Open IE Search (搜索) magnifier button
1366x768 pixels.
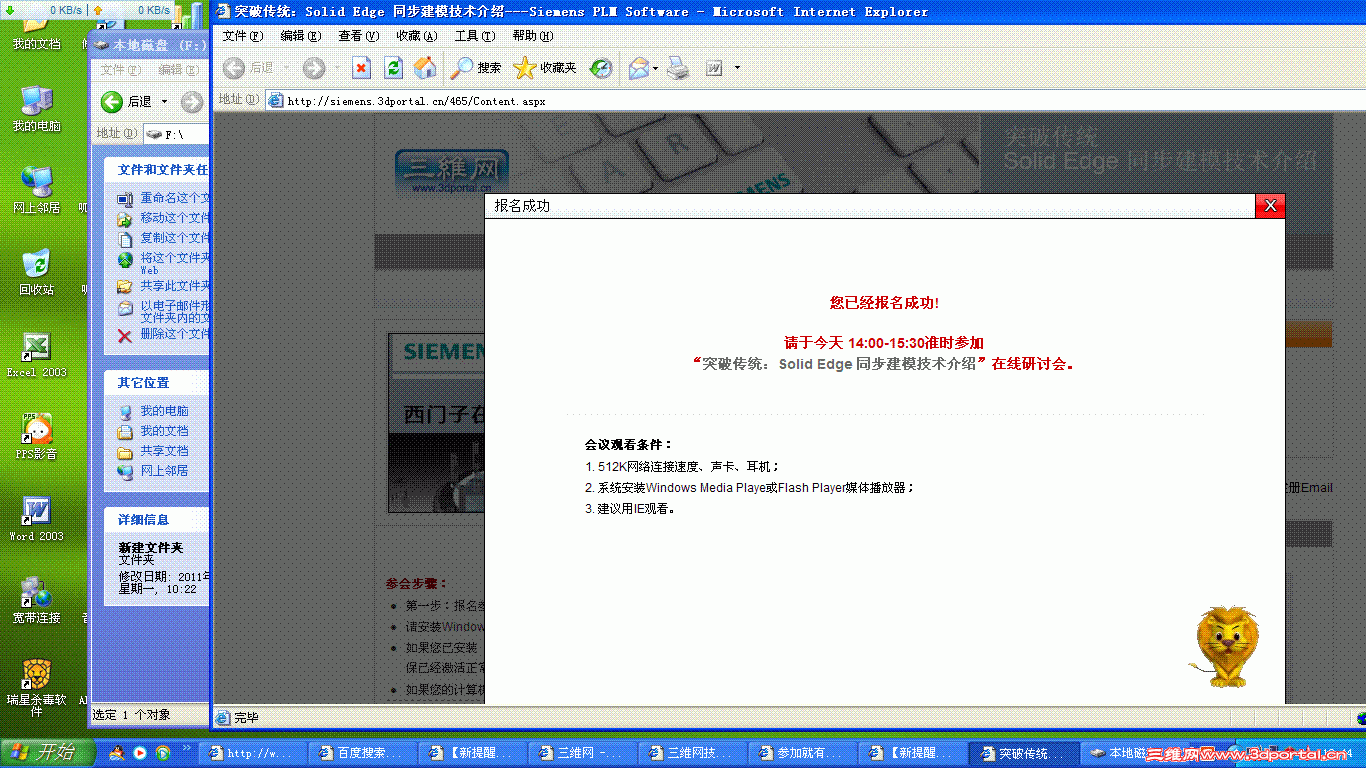[476, 67]
